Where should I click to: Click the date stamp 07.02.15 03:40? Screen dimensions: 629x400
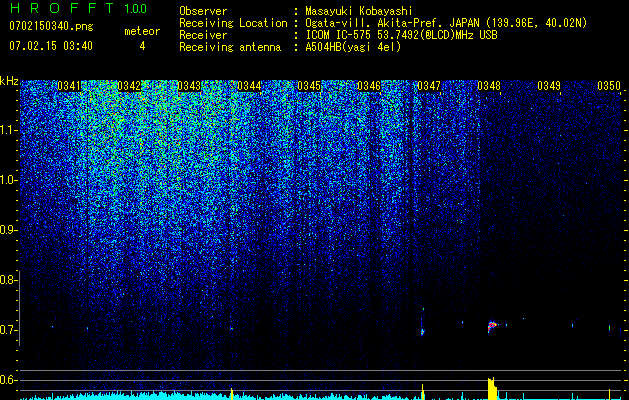point(51,46)
